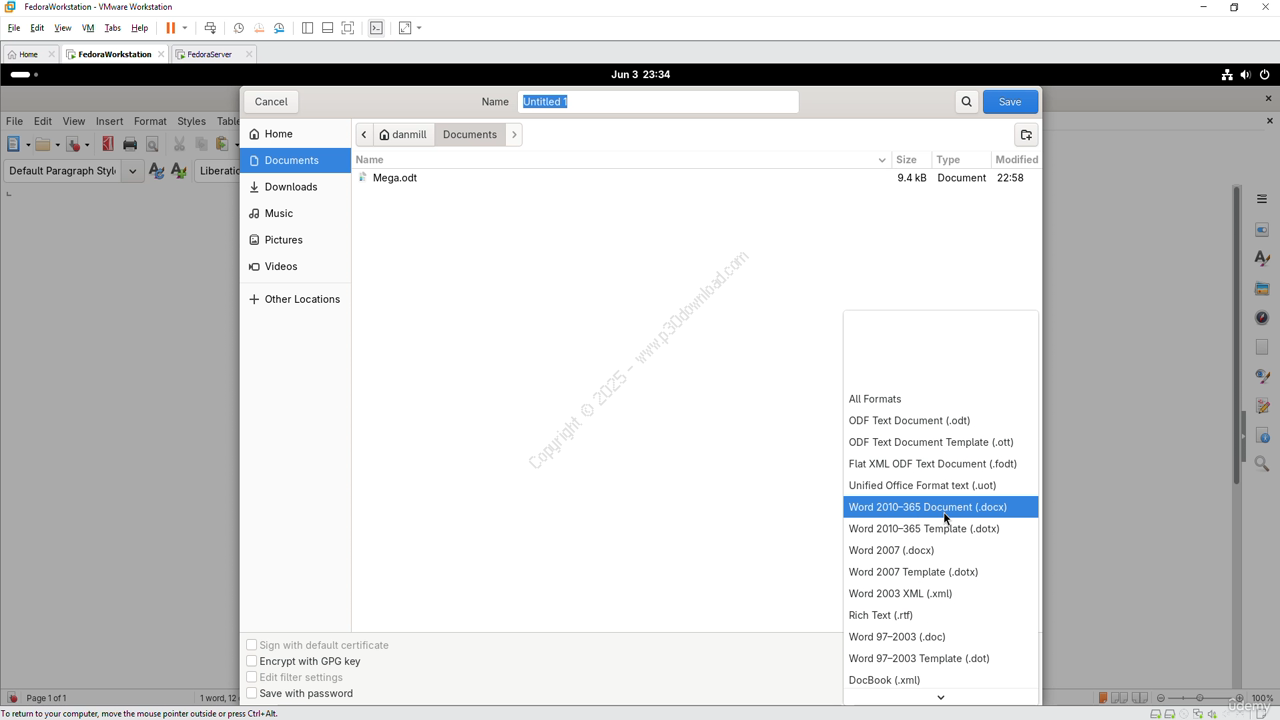Open Writer's Styles menu
Viewport: 1280px width, 720px height.
191,121
